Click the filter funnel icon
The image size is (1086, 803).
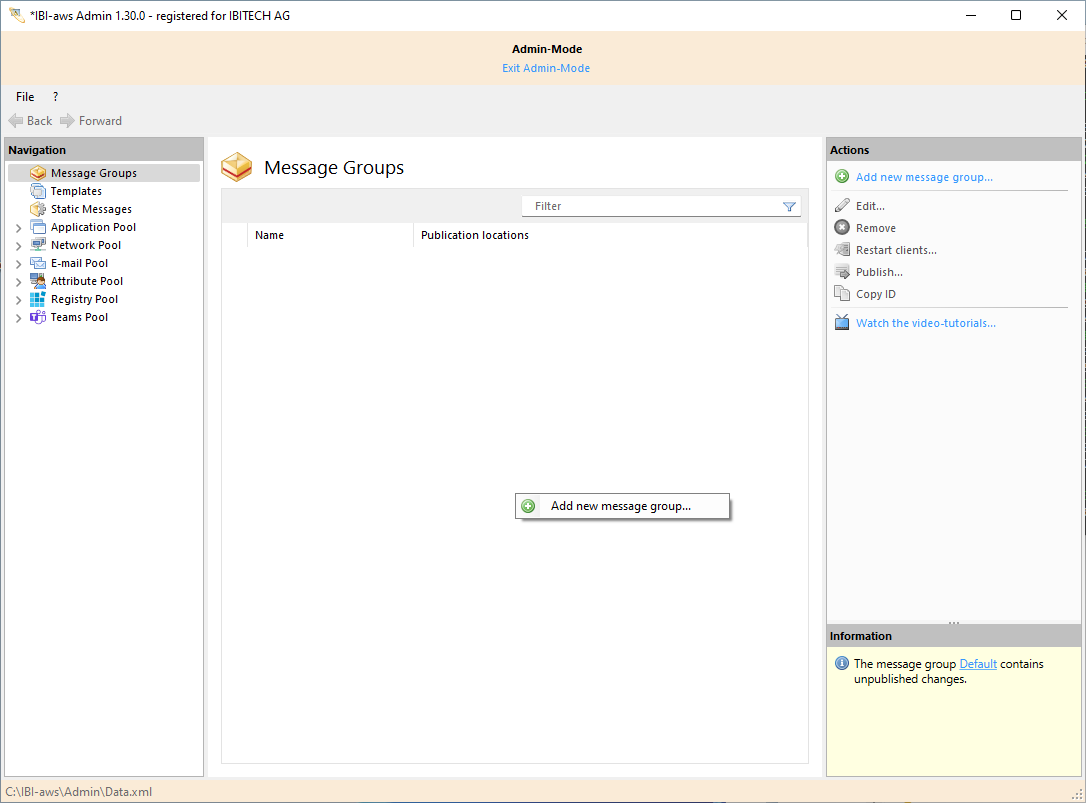[x=789, y=206]
